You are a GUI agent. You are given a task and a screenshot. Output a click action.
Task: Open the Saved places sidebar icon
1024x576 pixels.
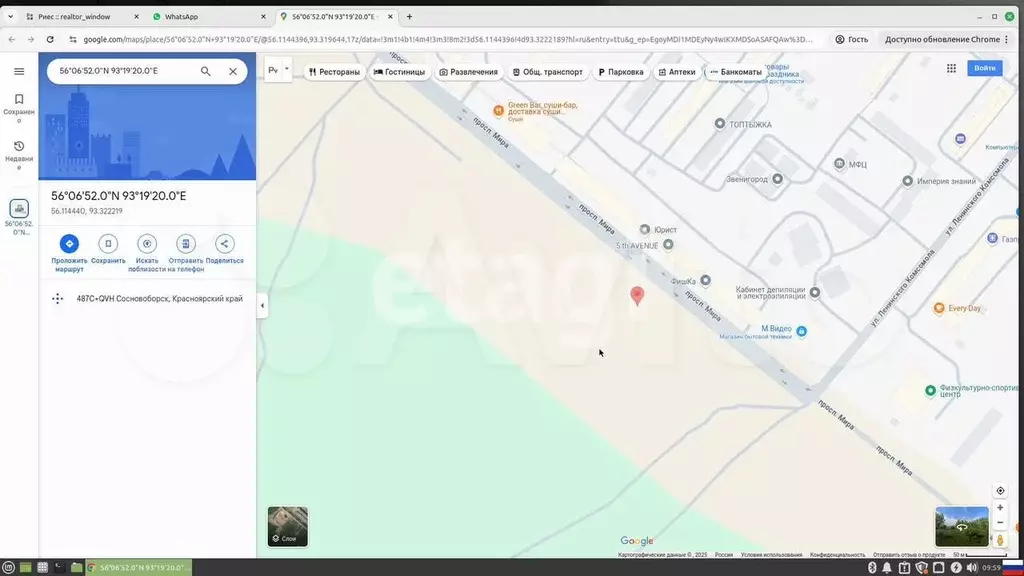coord(19,107)
